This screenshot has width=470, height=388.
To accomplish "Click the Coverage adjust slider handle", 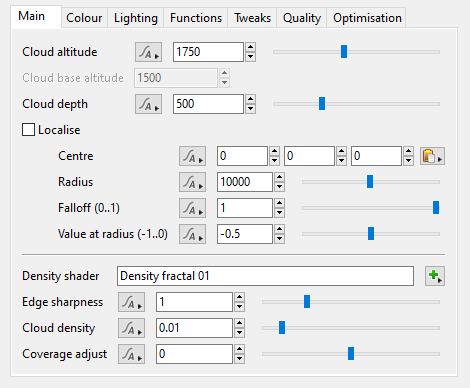I will pos(351,354).
